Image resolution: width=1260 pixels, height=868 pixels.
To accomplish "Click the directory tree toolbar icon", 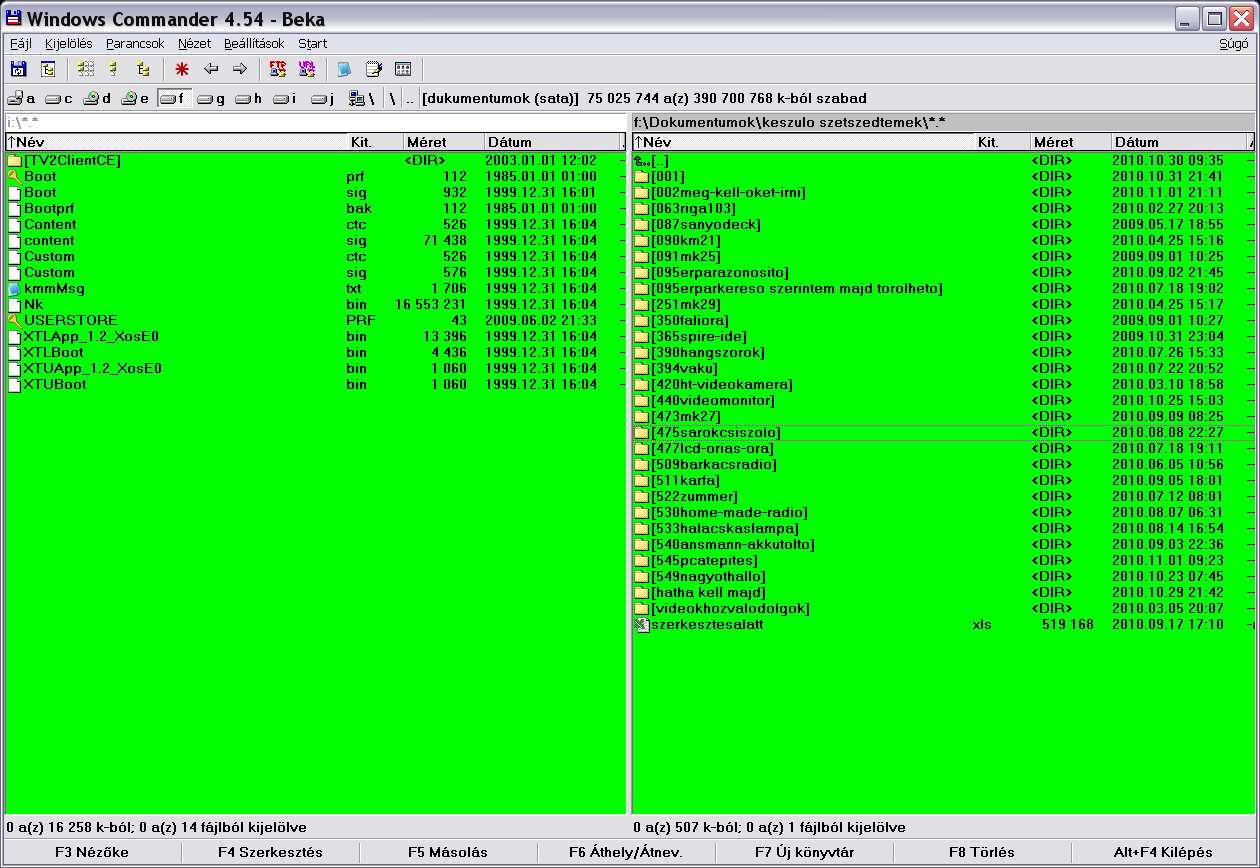I will tap(143, 69).
